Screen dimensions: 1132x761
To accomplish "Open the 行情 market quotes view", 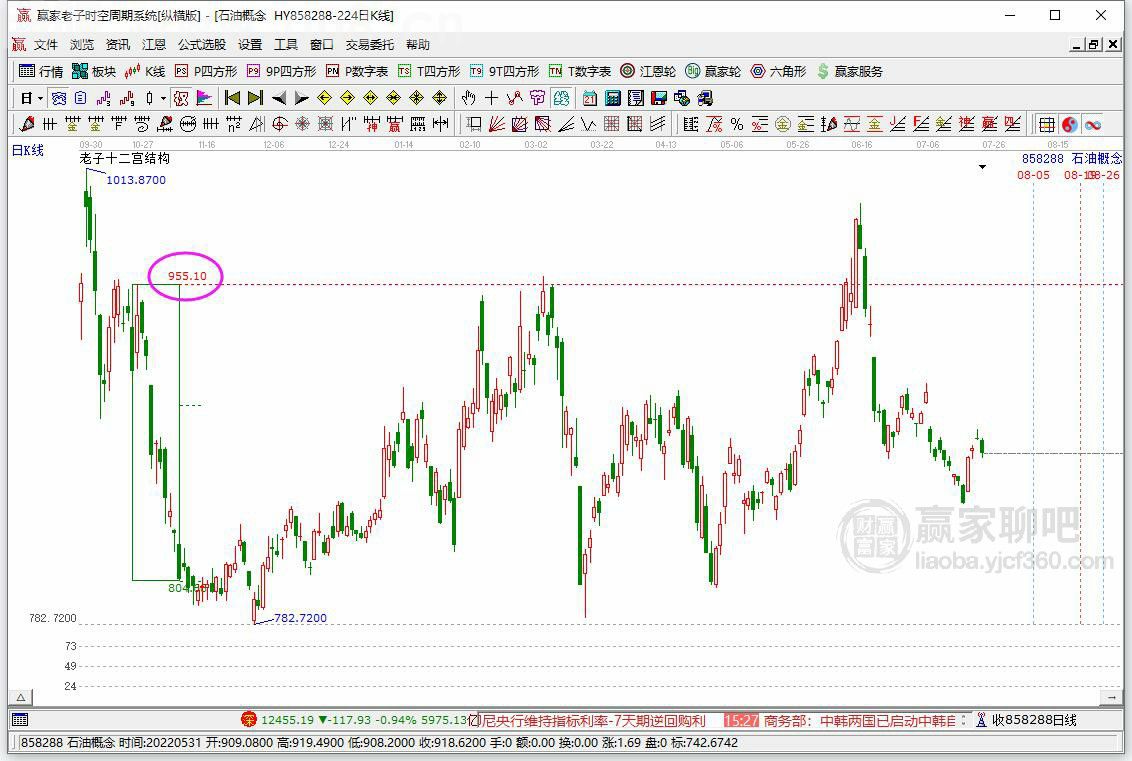I will pos(41,71).
